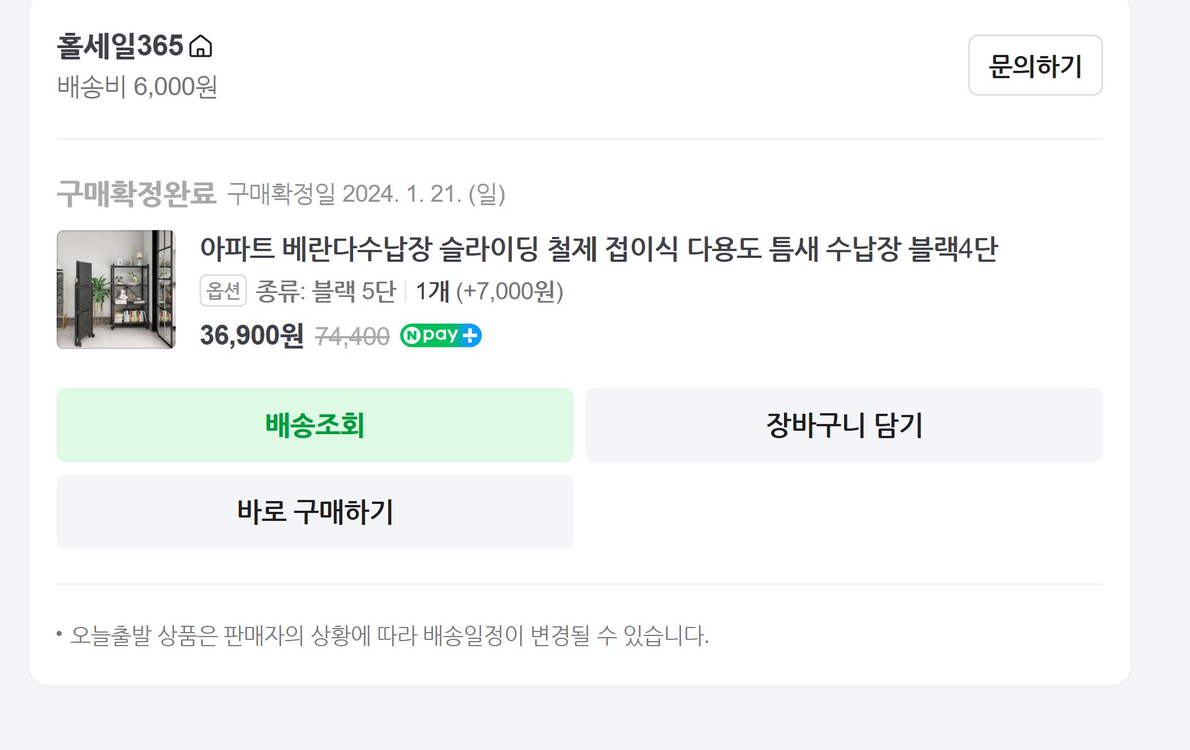The height and width of the screenshot is (750, 1190).
Task: Select the Npay payment icon
Action: point(440,335)
